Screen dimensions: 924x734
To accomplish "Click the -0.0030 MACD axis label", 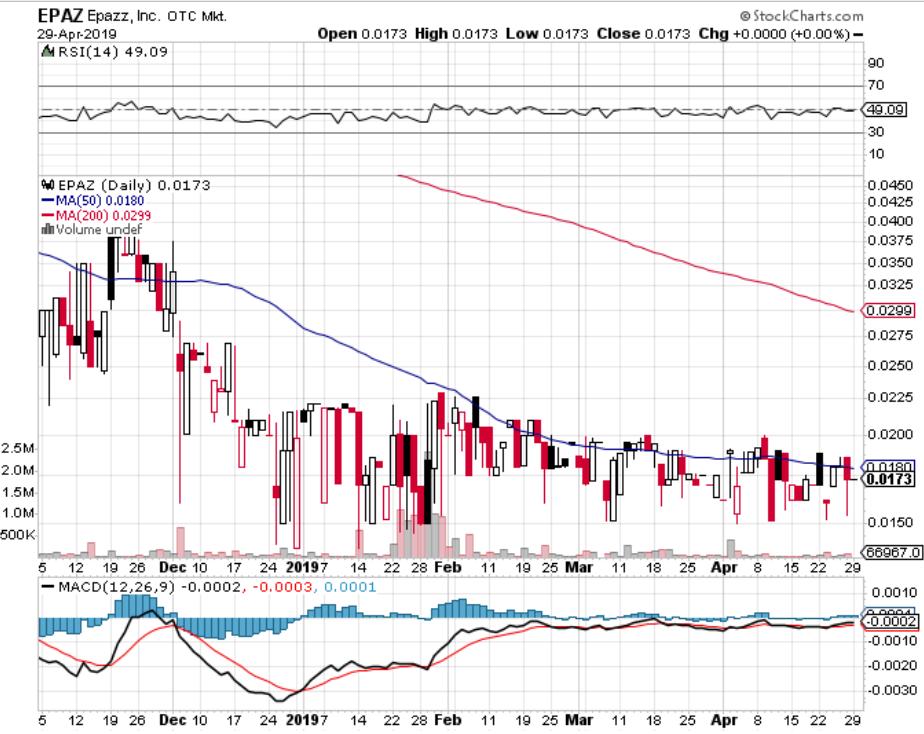I will pos(891,690).
